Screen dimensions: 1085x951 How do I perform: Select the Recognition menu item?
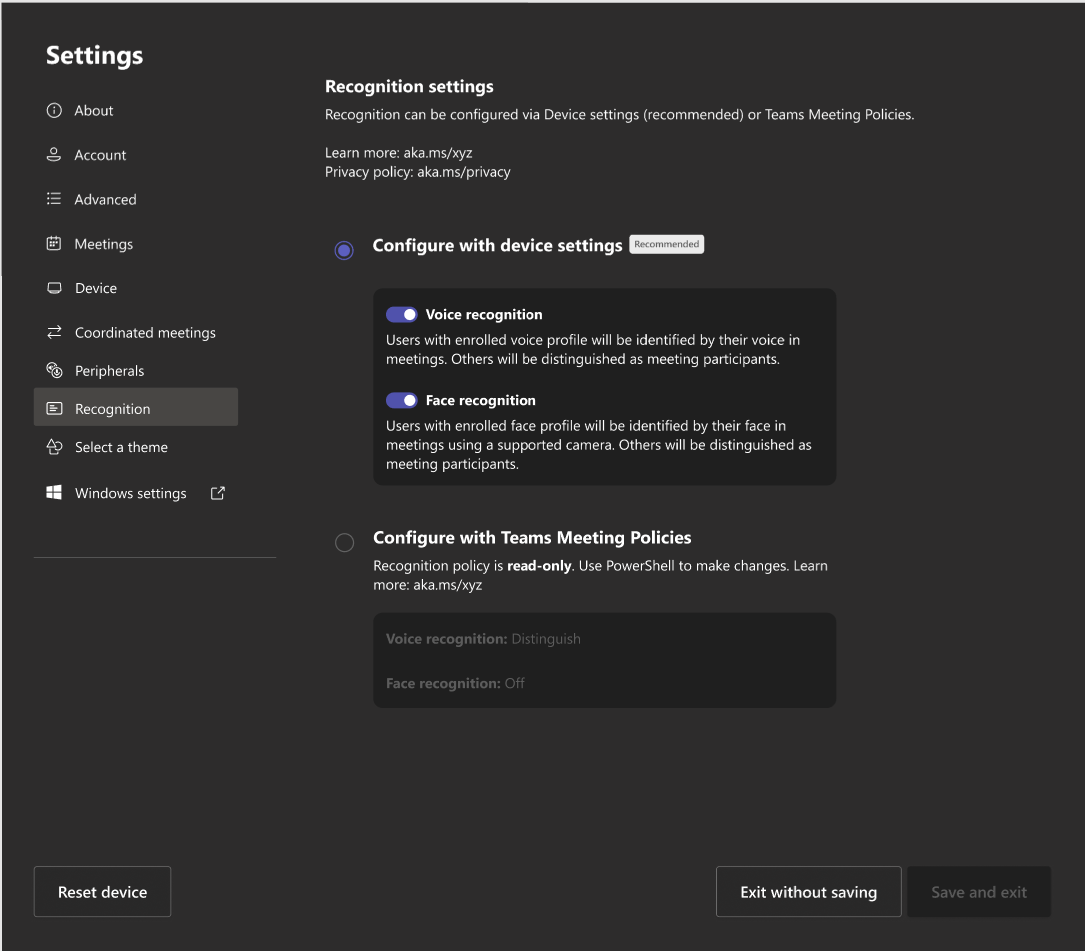coord(136,407)
